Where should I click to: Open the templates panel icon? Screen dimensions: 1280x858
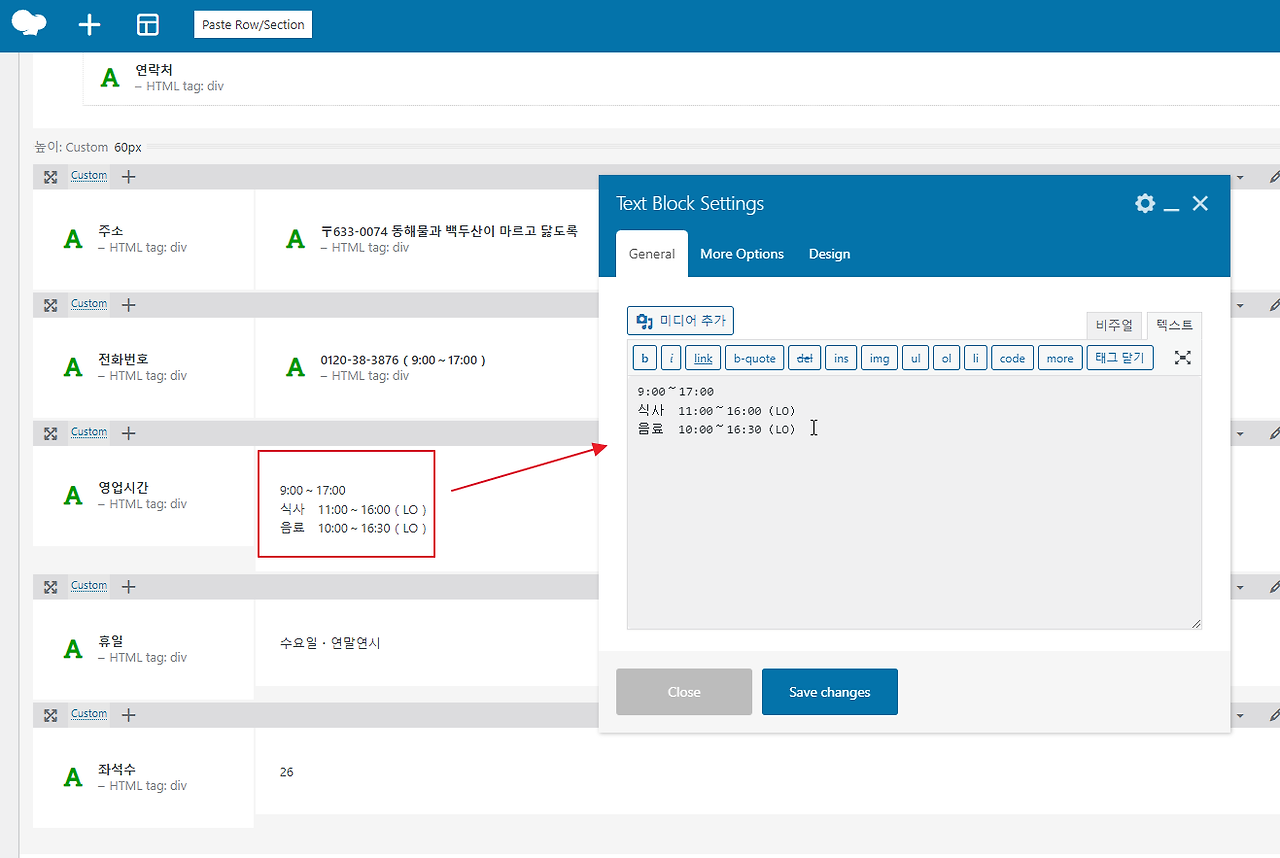tap(148, 25)
